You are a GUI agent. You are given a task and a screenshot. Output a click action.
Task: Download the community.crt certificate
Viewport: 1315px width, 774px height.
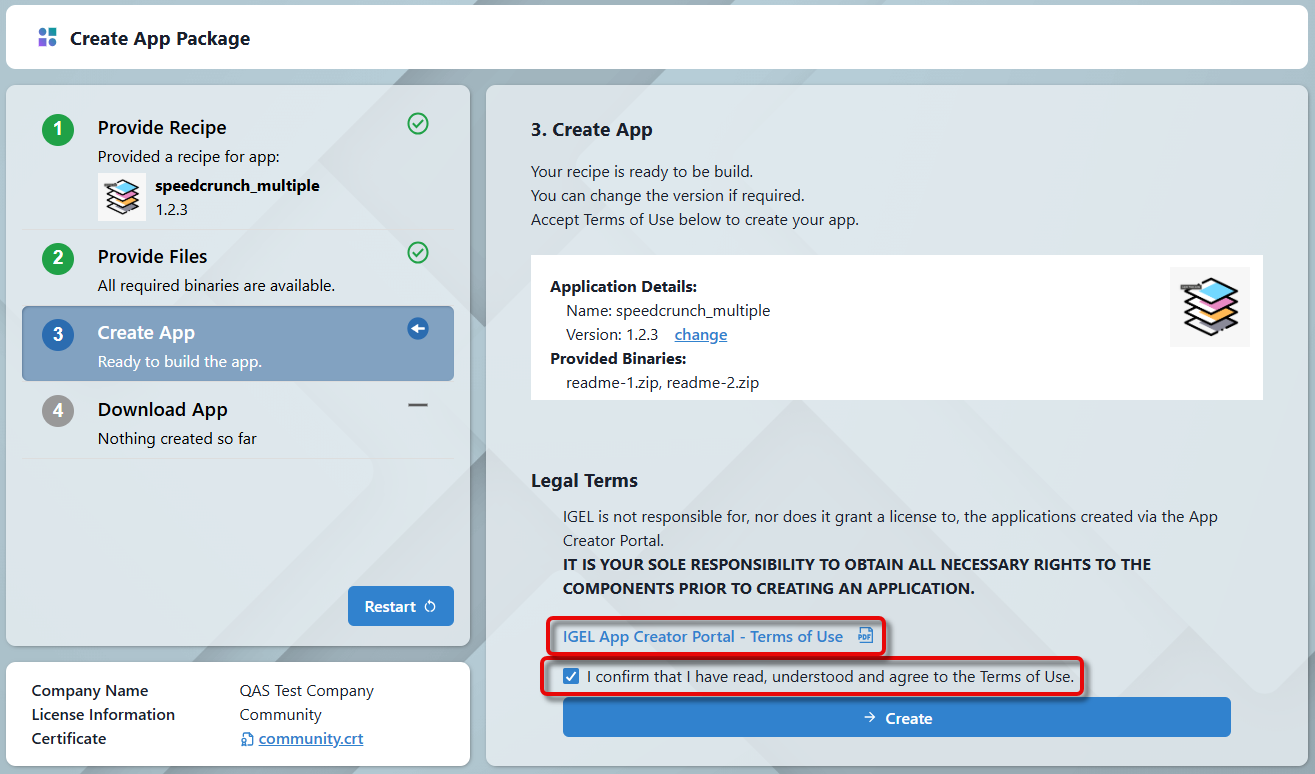tap(310, 739)
